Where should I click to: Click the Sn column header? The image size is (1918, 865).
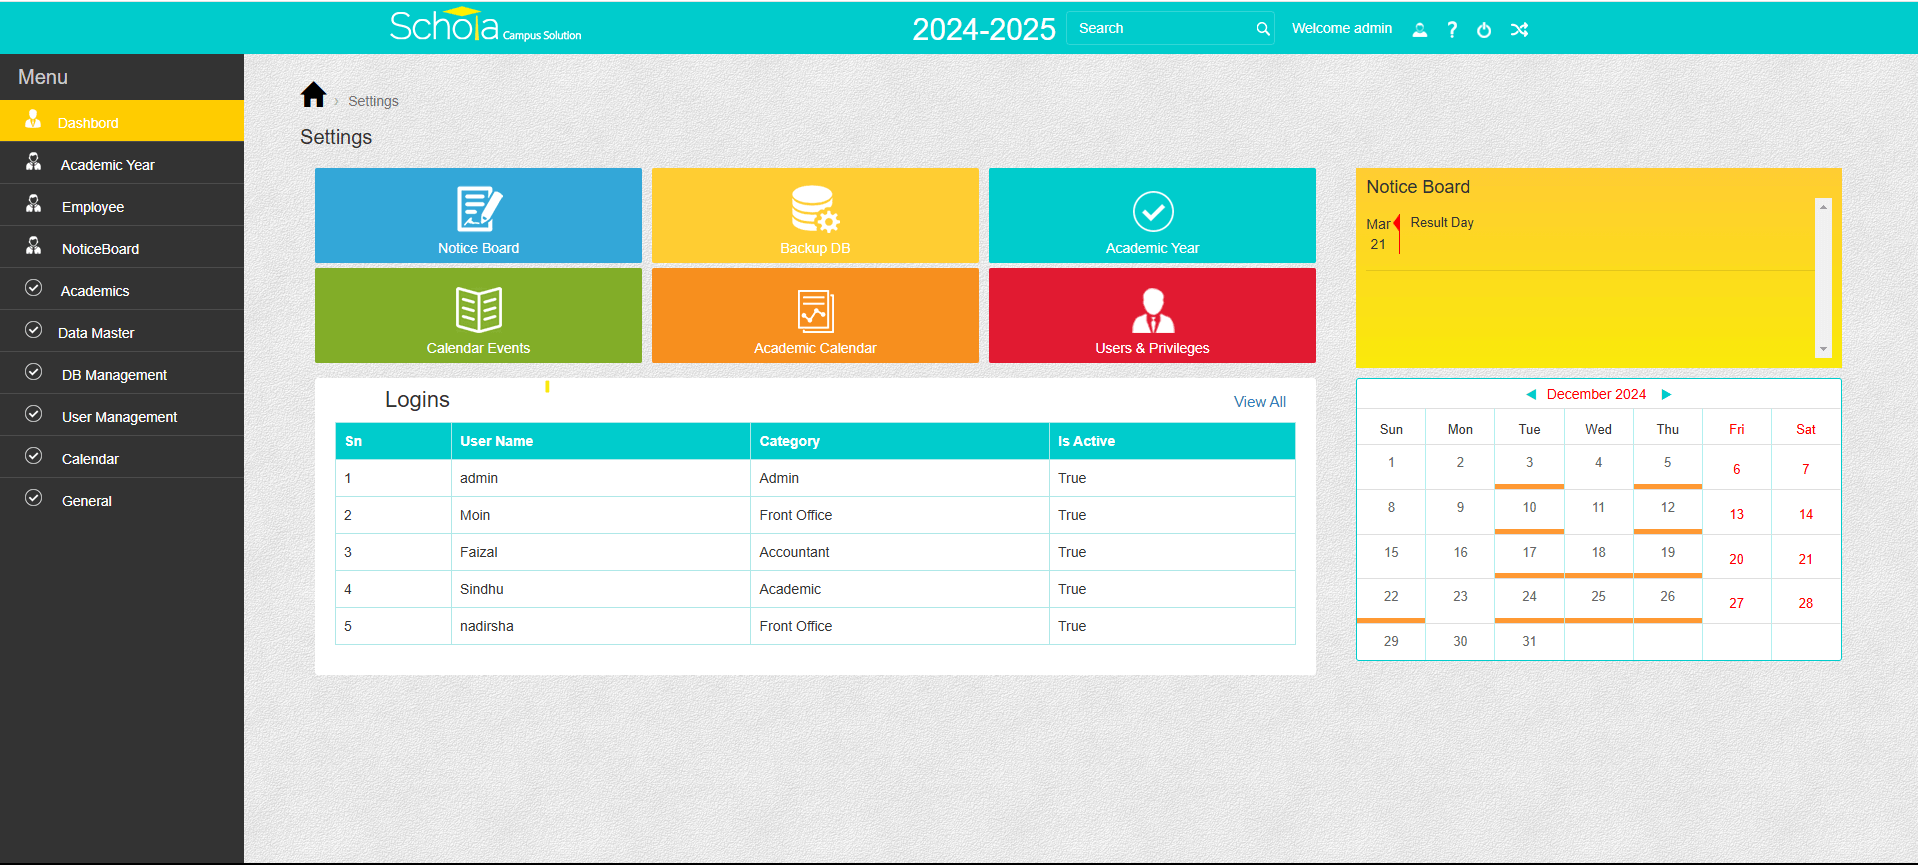(393, 441)
